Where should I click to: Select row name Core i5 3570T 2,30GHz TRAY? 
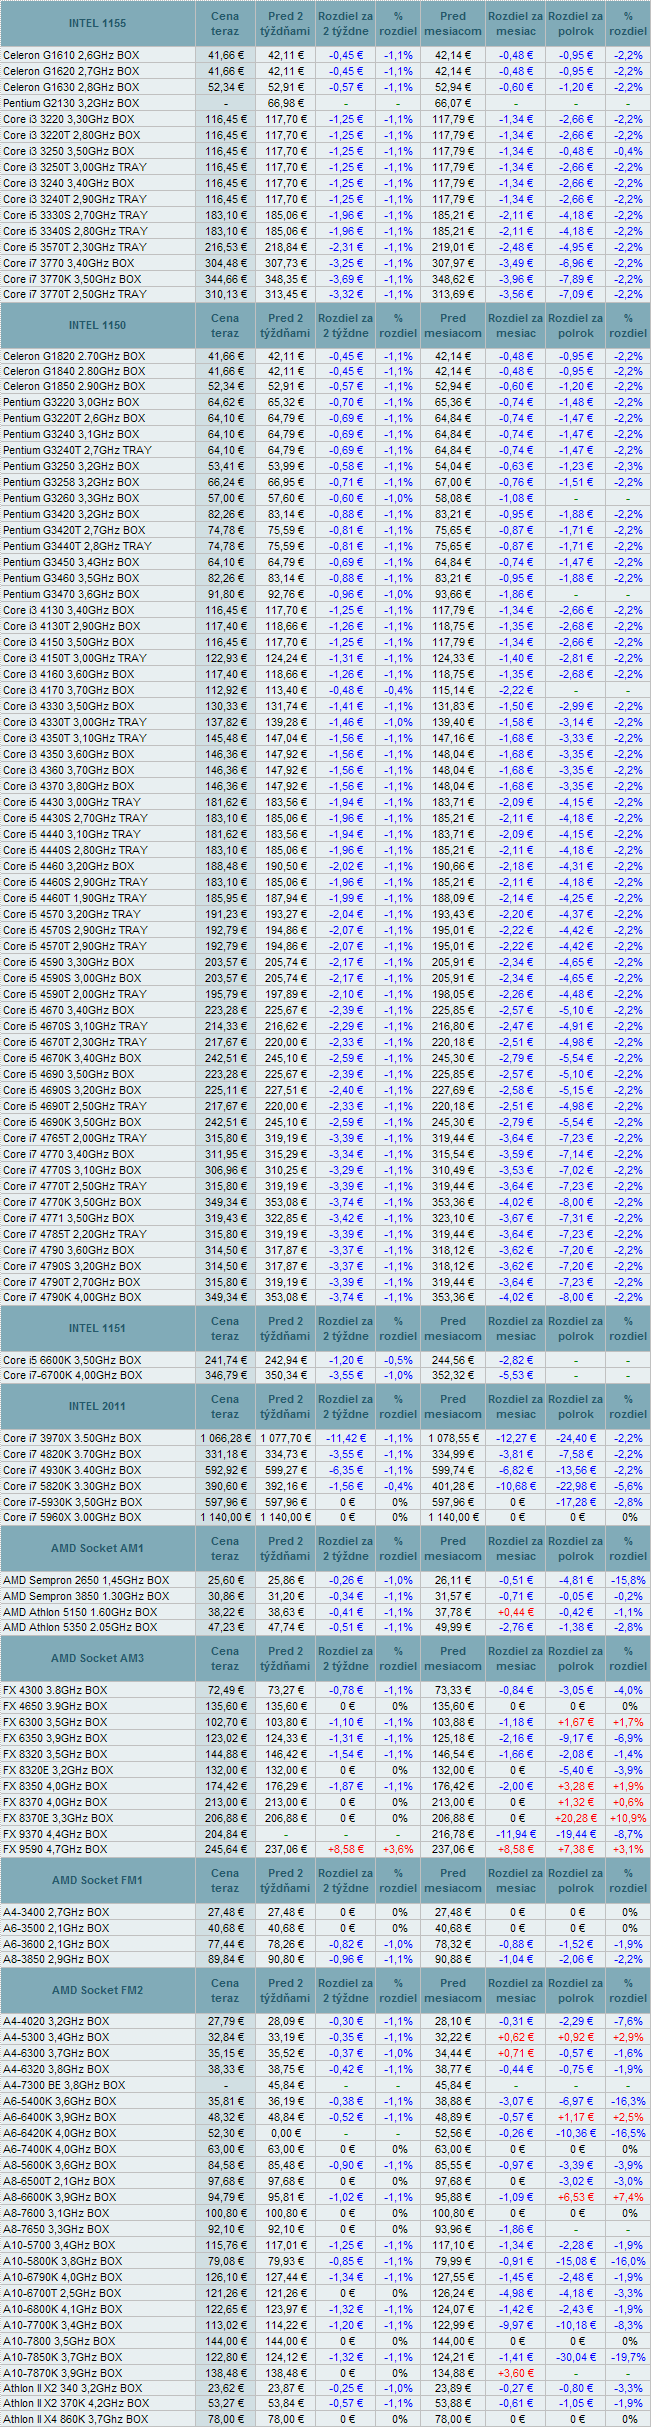74,247
